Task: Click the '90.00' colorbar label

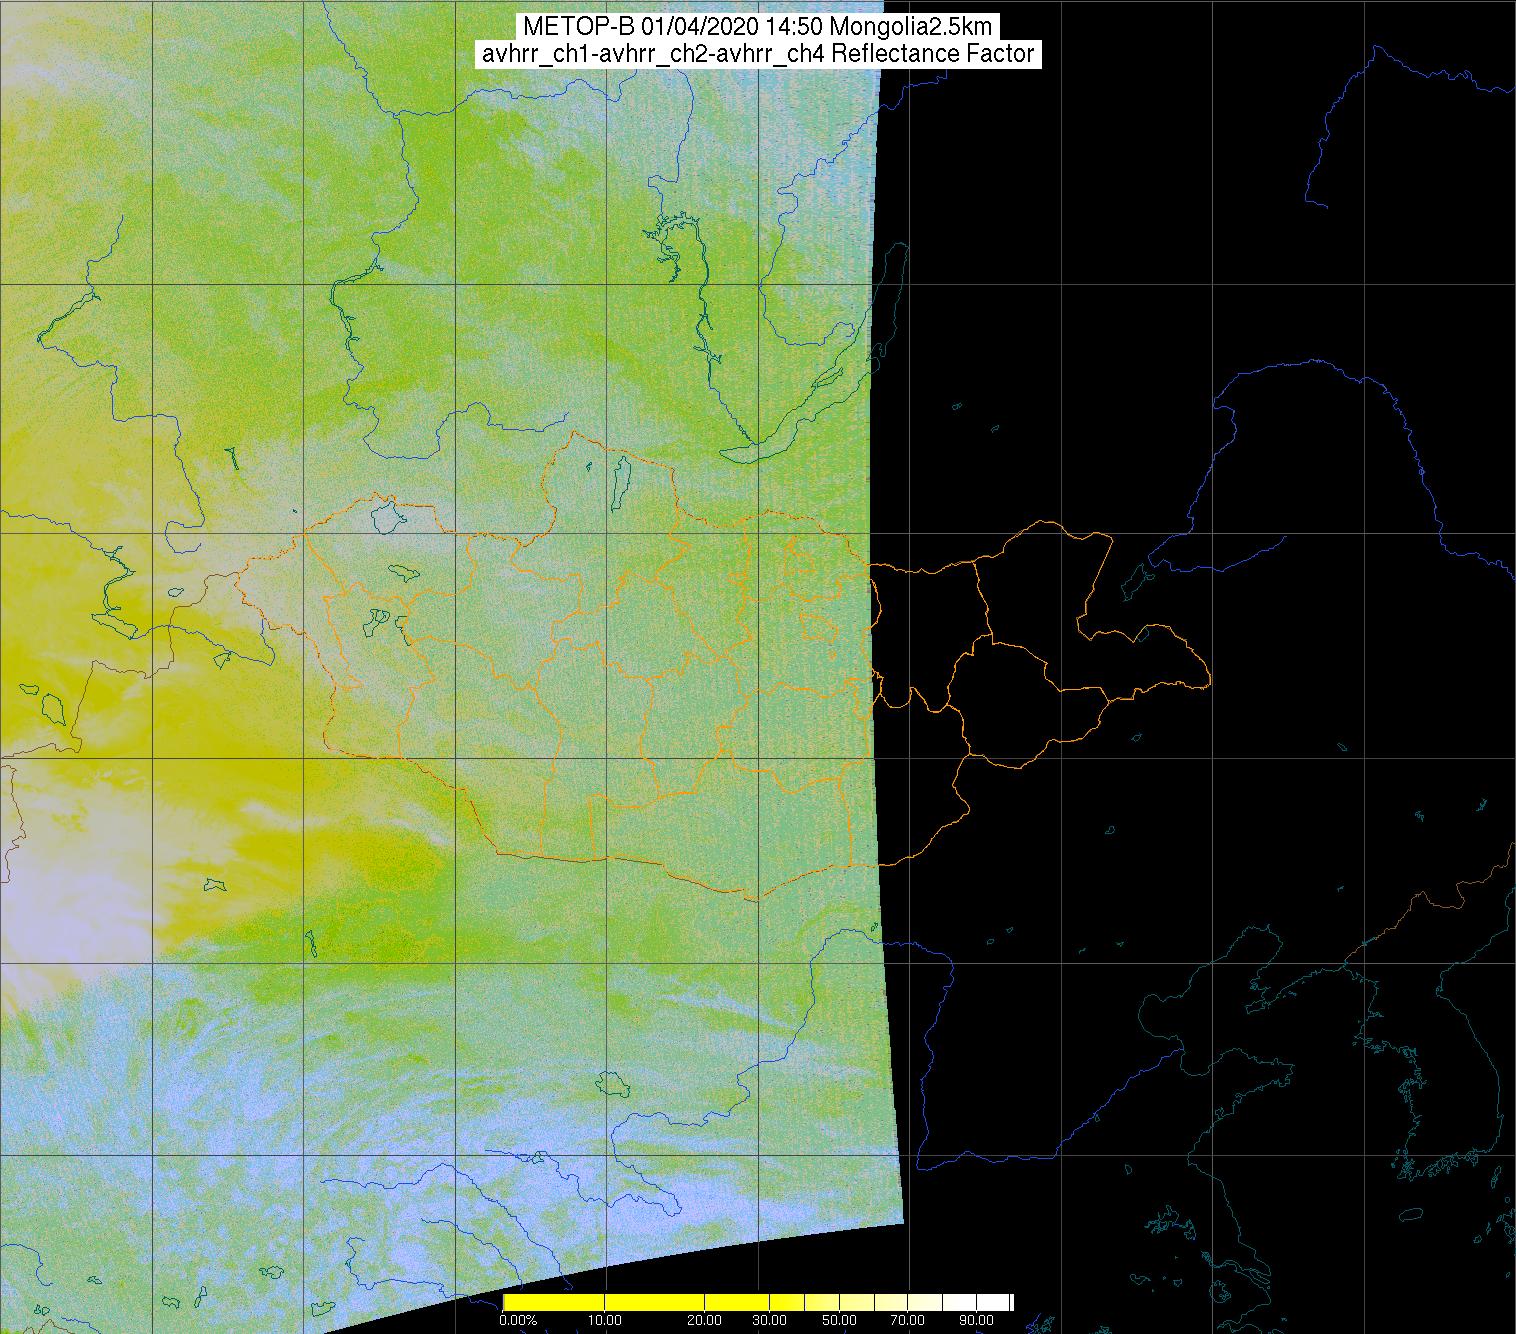Action: coord(976,1320)
